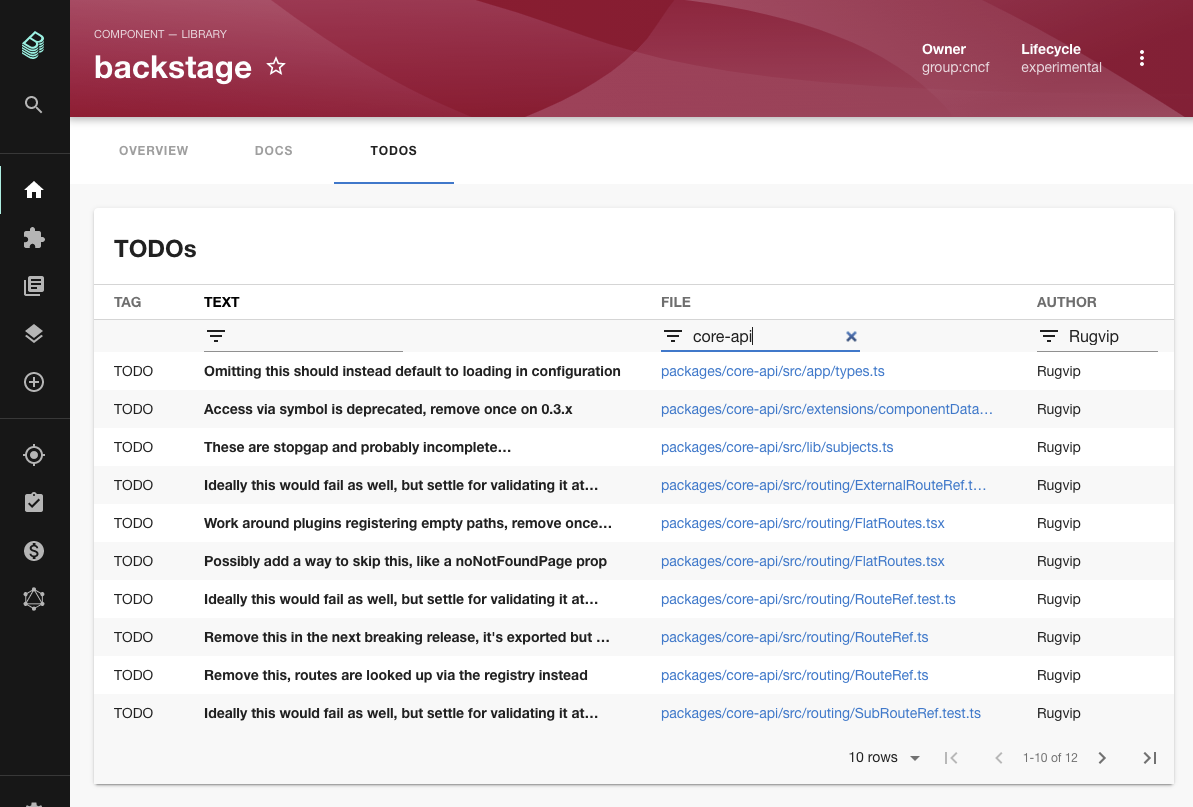Open the Tech Radar target icon

[33, 455]
